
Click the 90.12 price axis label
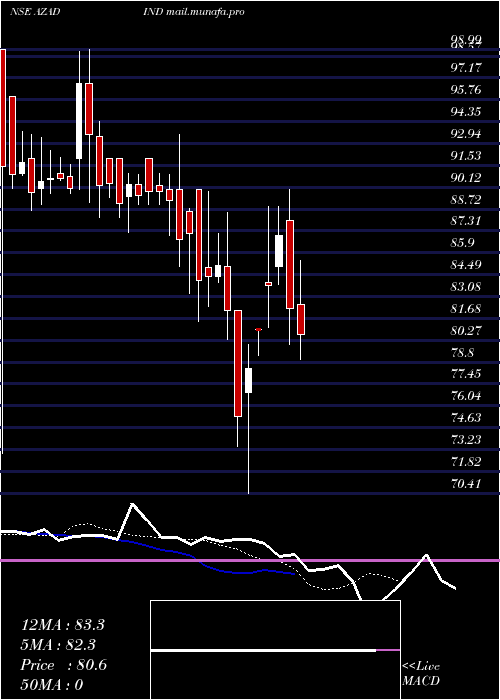pos(466,178)
